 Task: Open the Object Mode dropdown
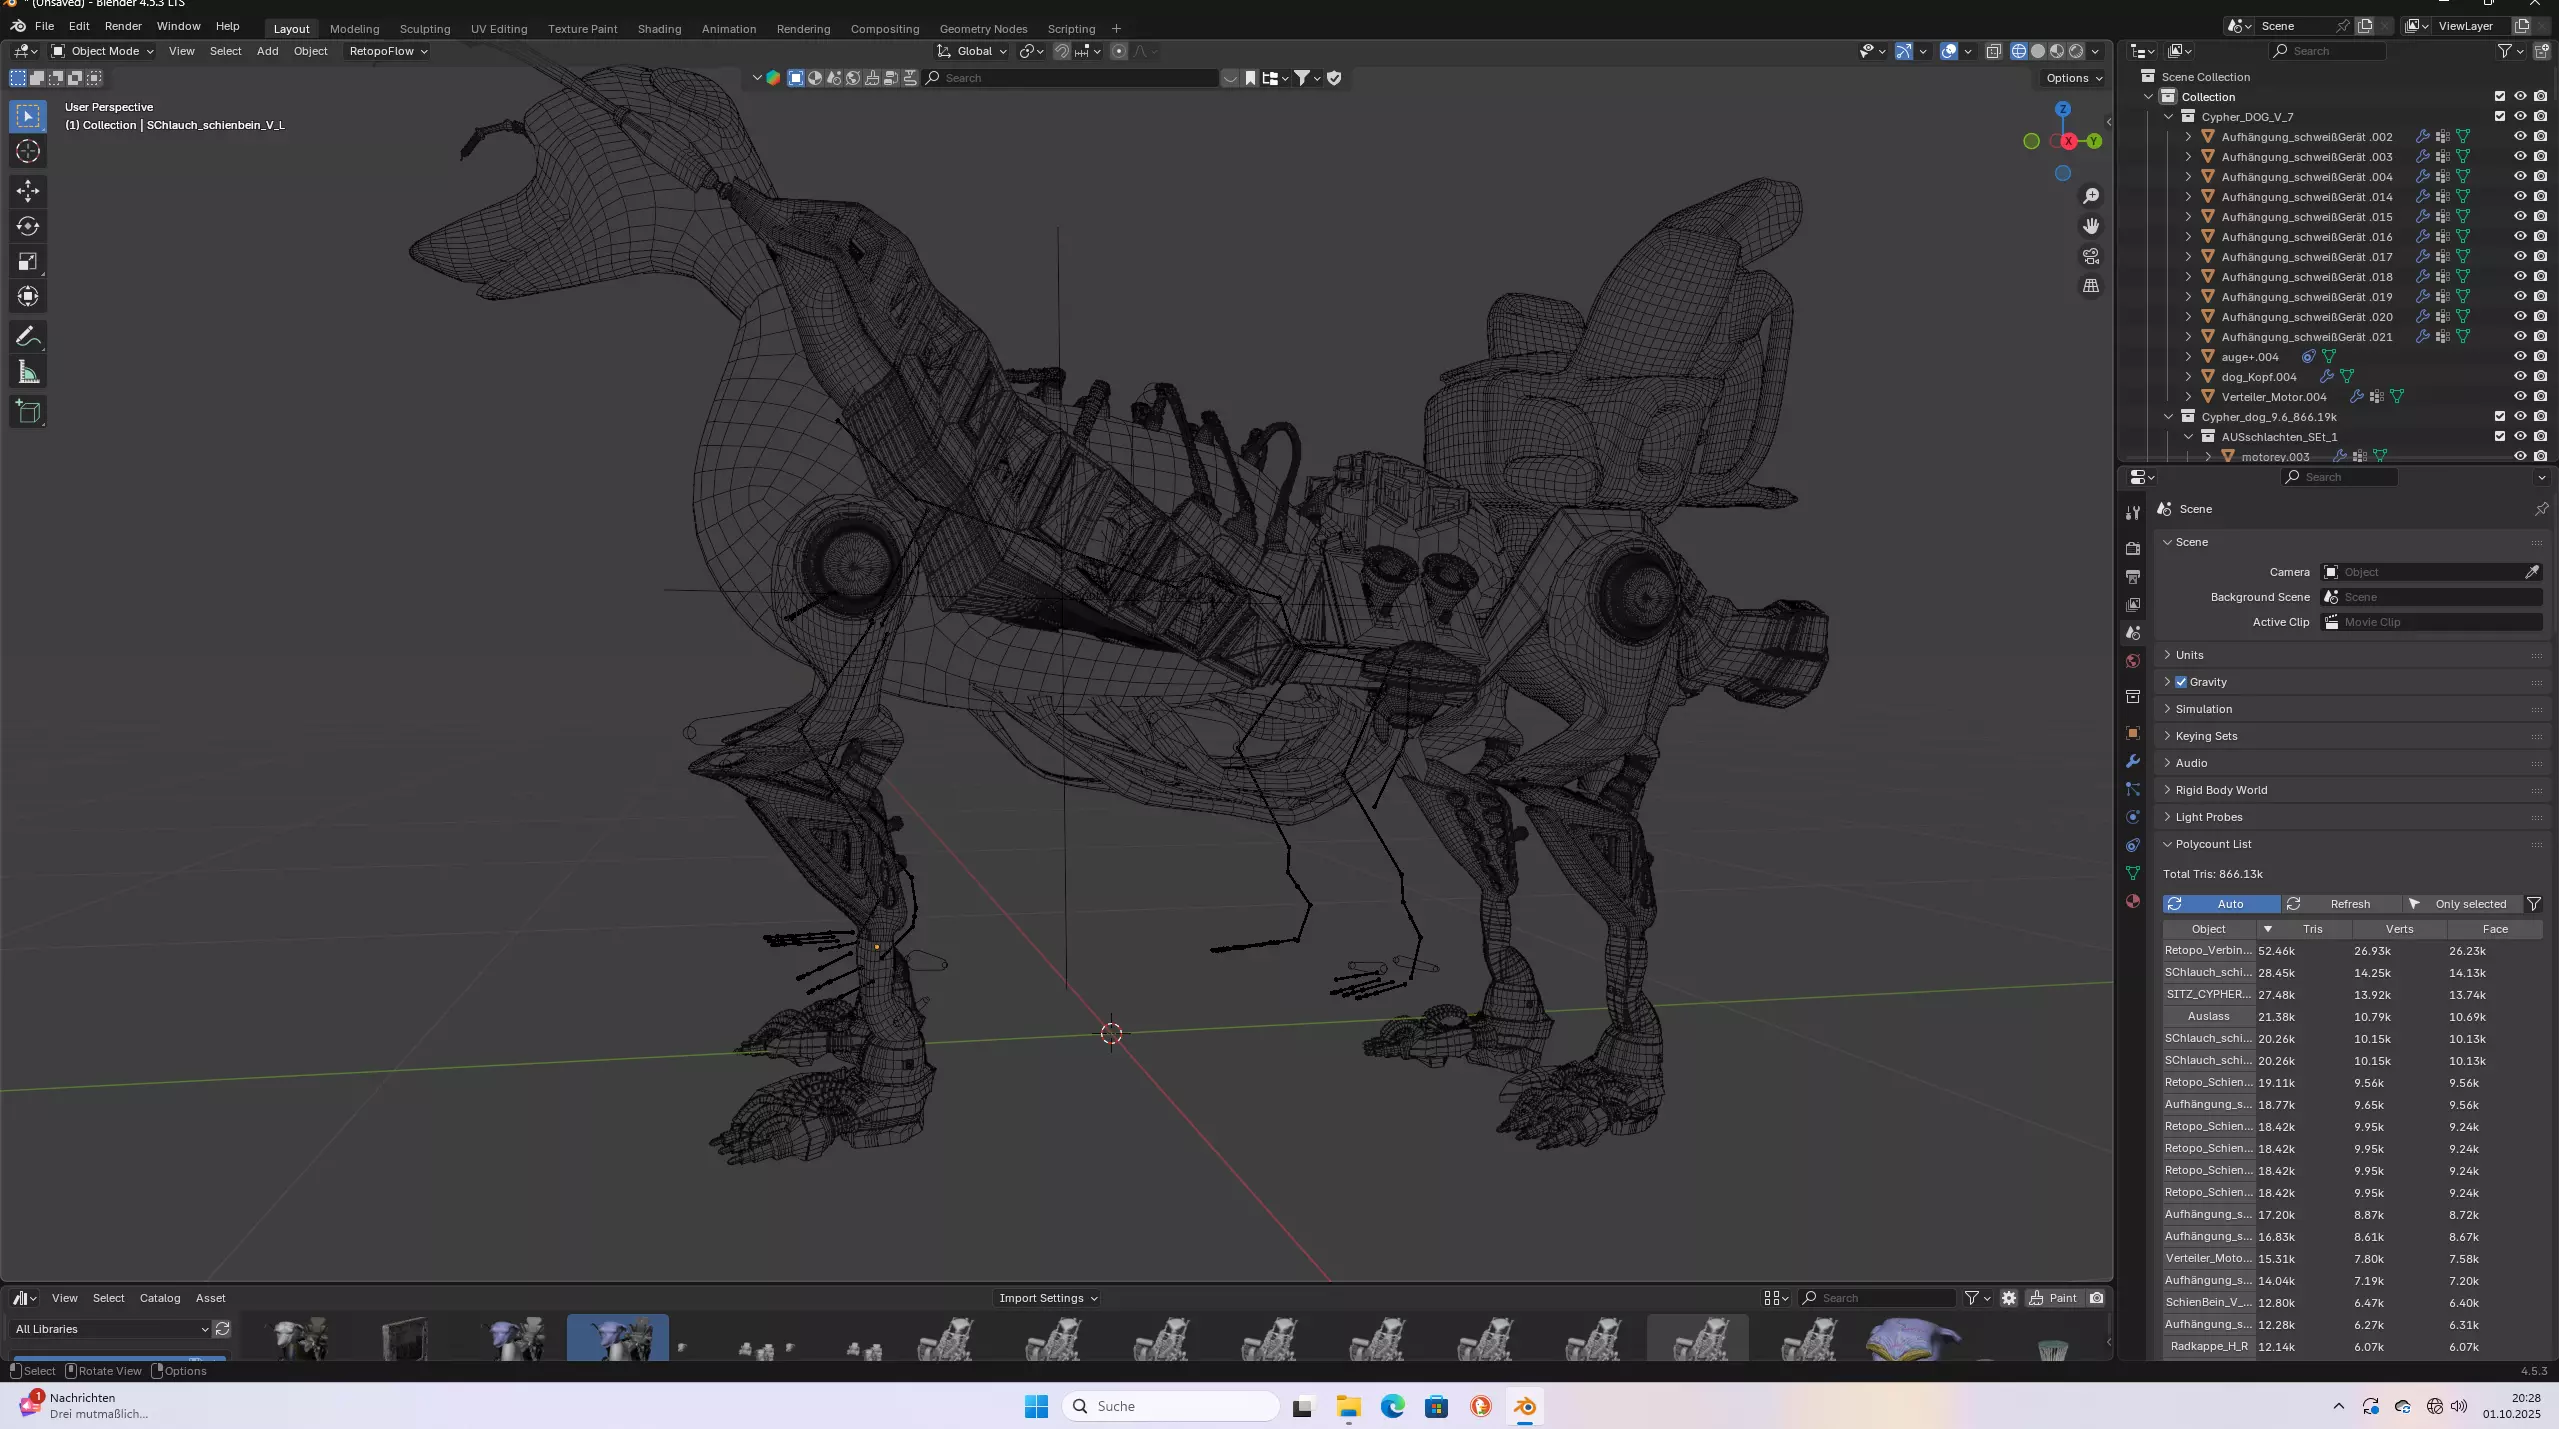point(102,51)
